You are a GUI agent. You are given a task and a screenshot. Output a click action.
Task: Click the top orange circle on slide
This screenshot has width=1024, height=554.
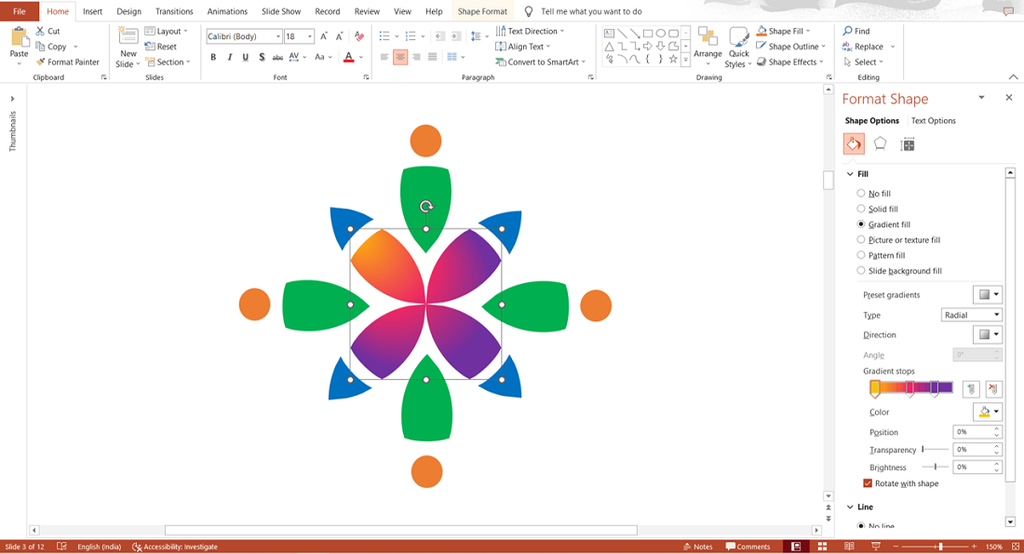pyautogui.click(x=426, y=140)
